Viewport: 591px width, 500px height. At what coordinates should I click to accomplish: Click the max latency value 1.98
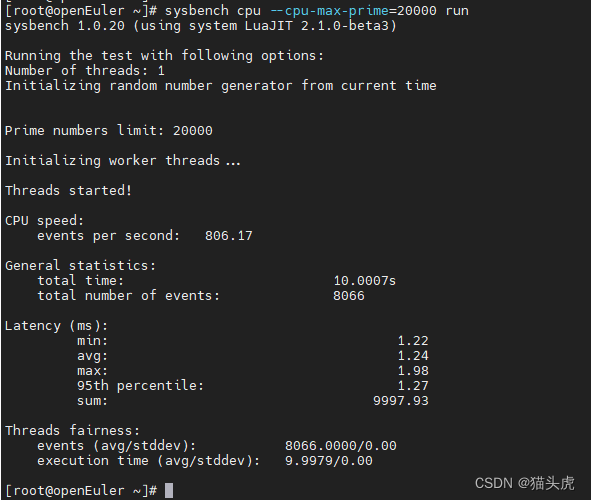coord(413,371)
